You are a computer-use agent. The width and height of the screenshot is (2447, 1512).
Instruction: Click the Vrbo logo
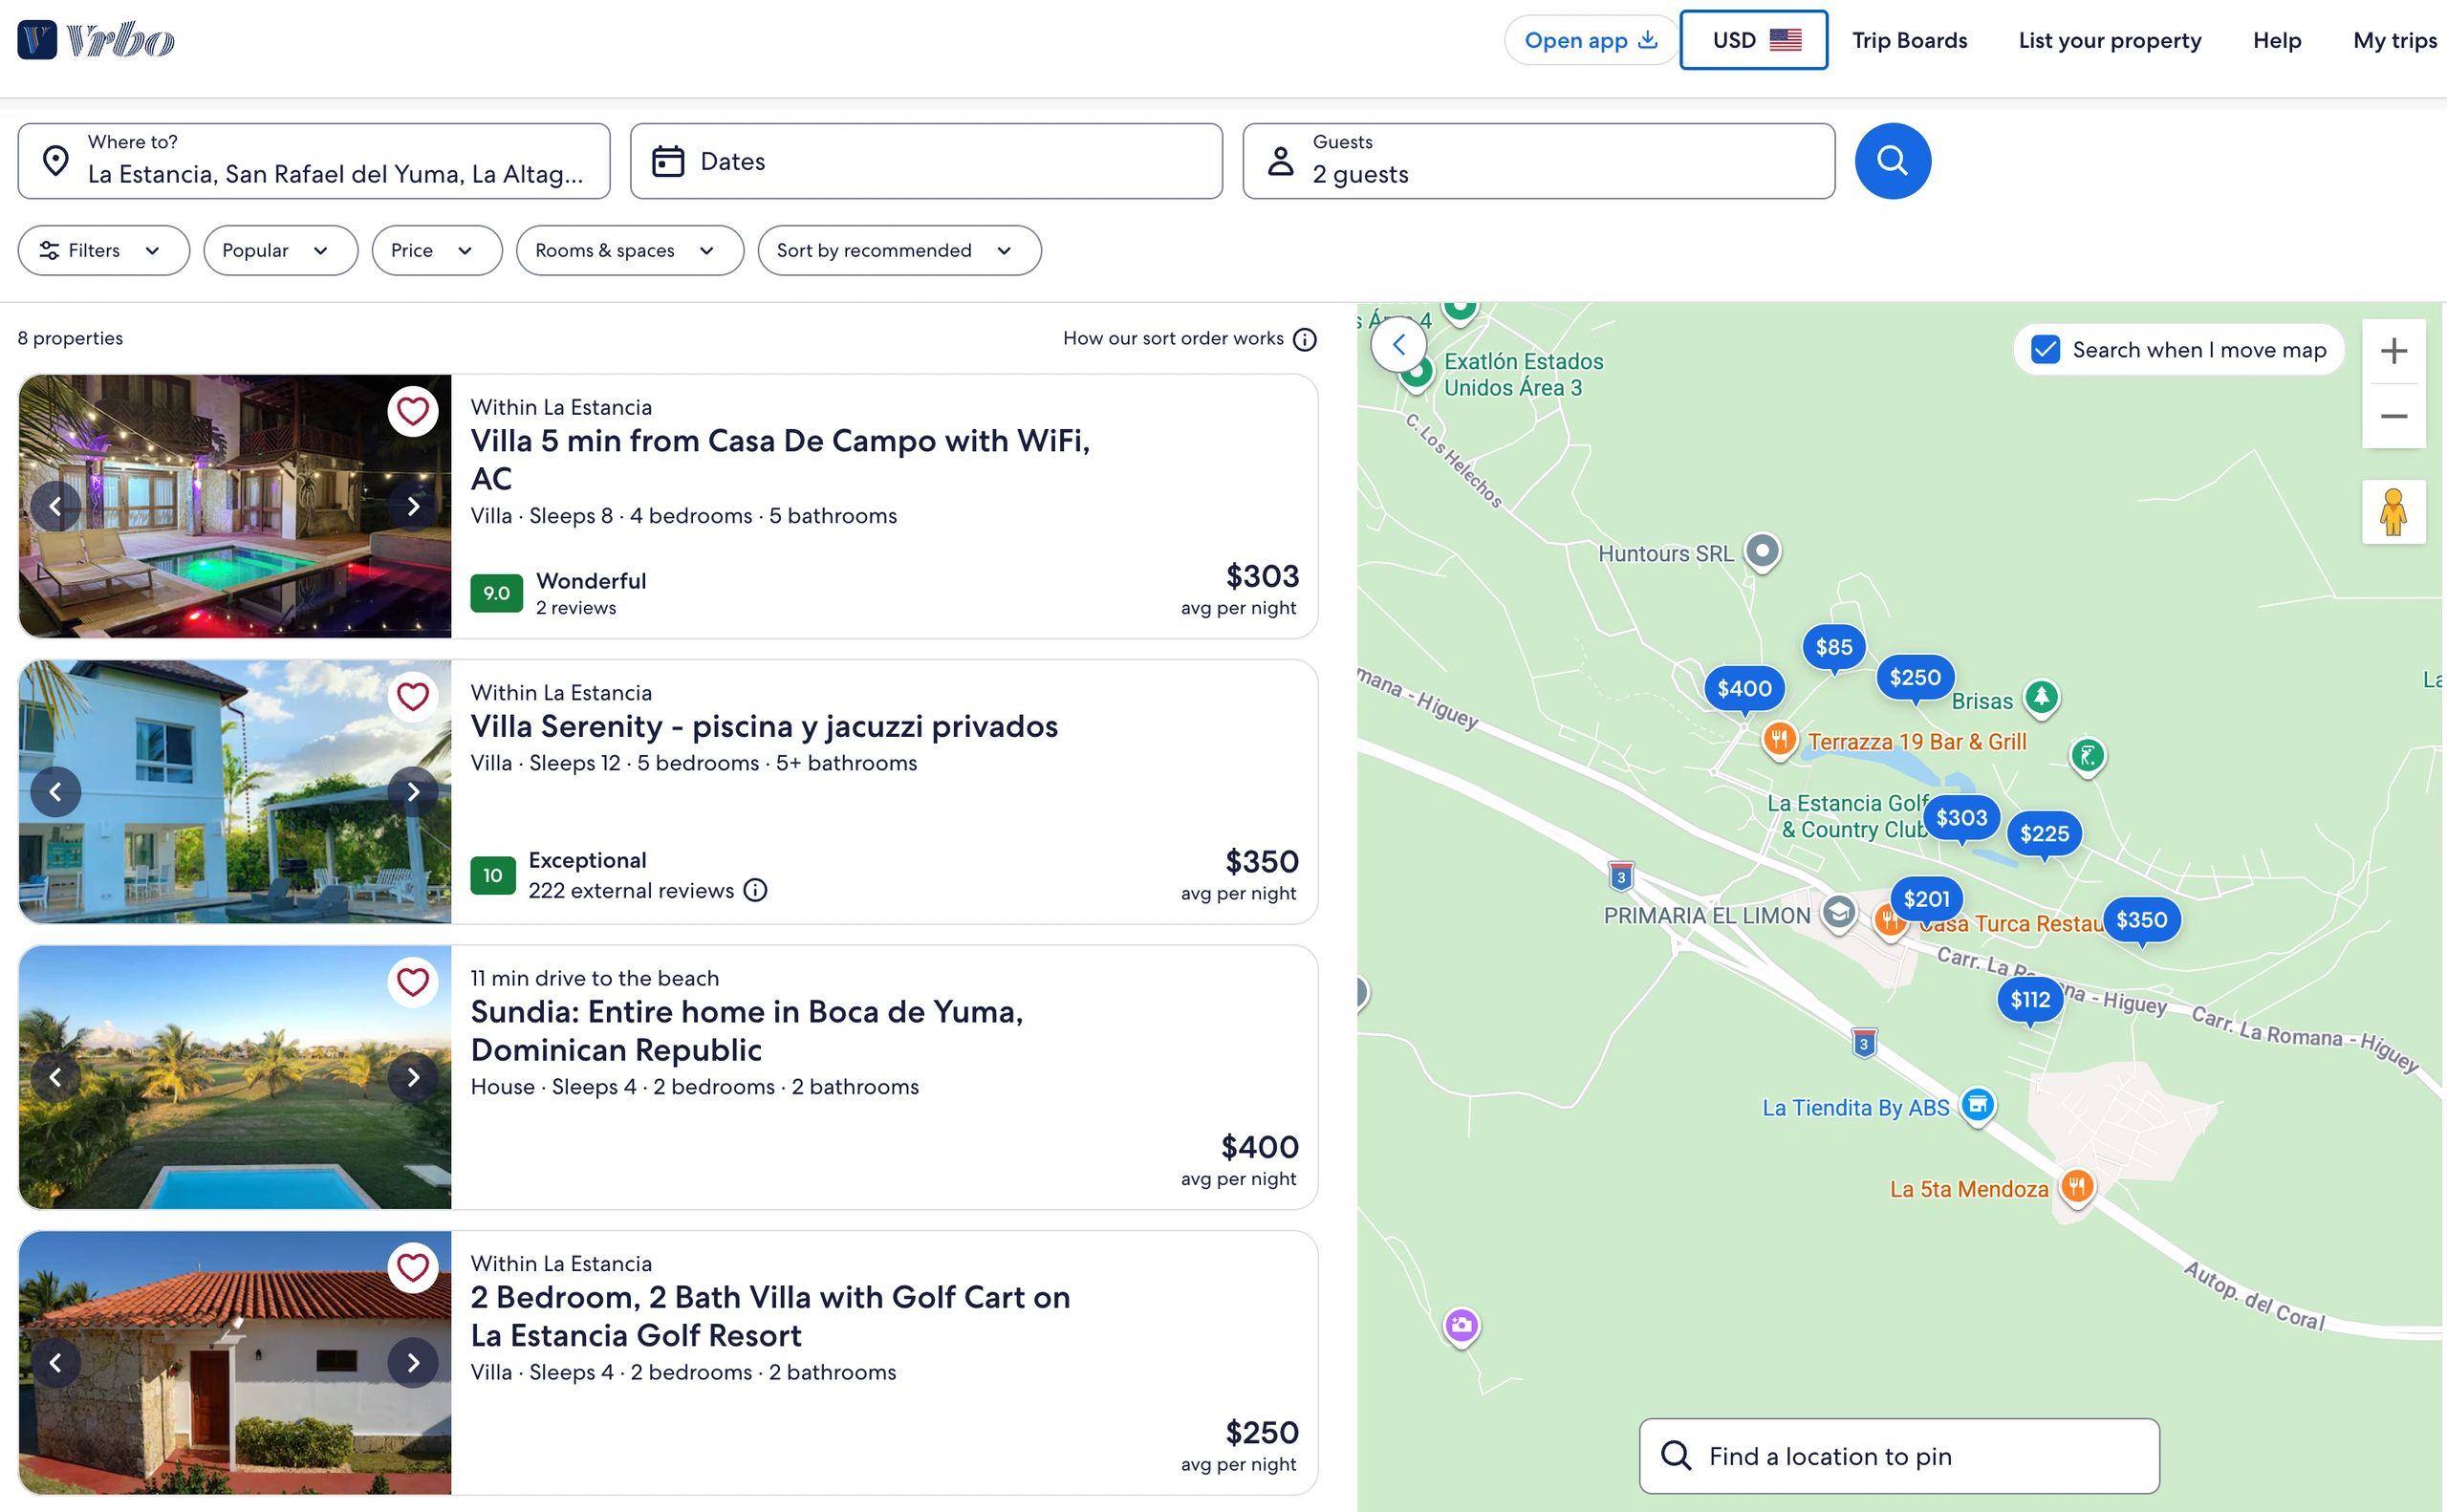(96, 40)
